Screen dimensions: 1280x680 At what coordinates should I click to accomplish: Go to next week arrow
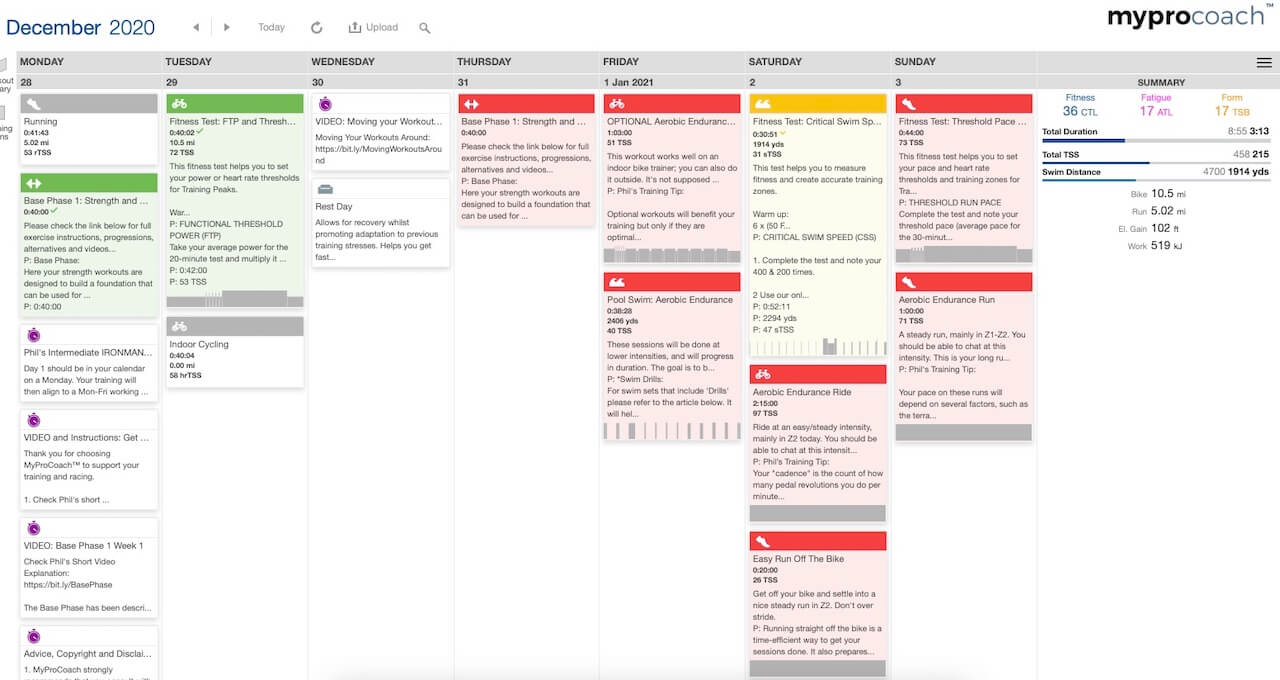[x=227, y=28]
